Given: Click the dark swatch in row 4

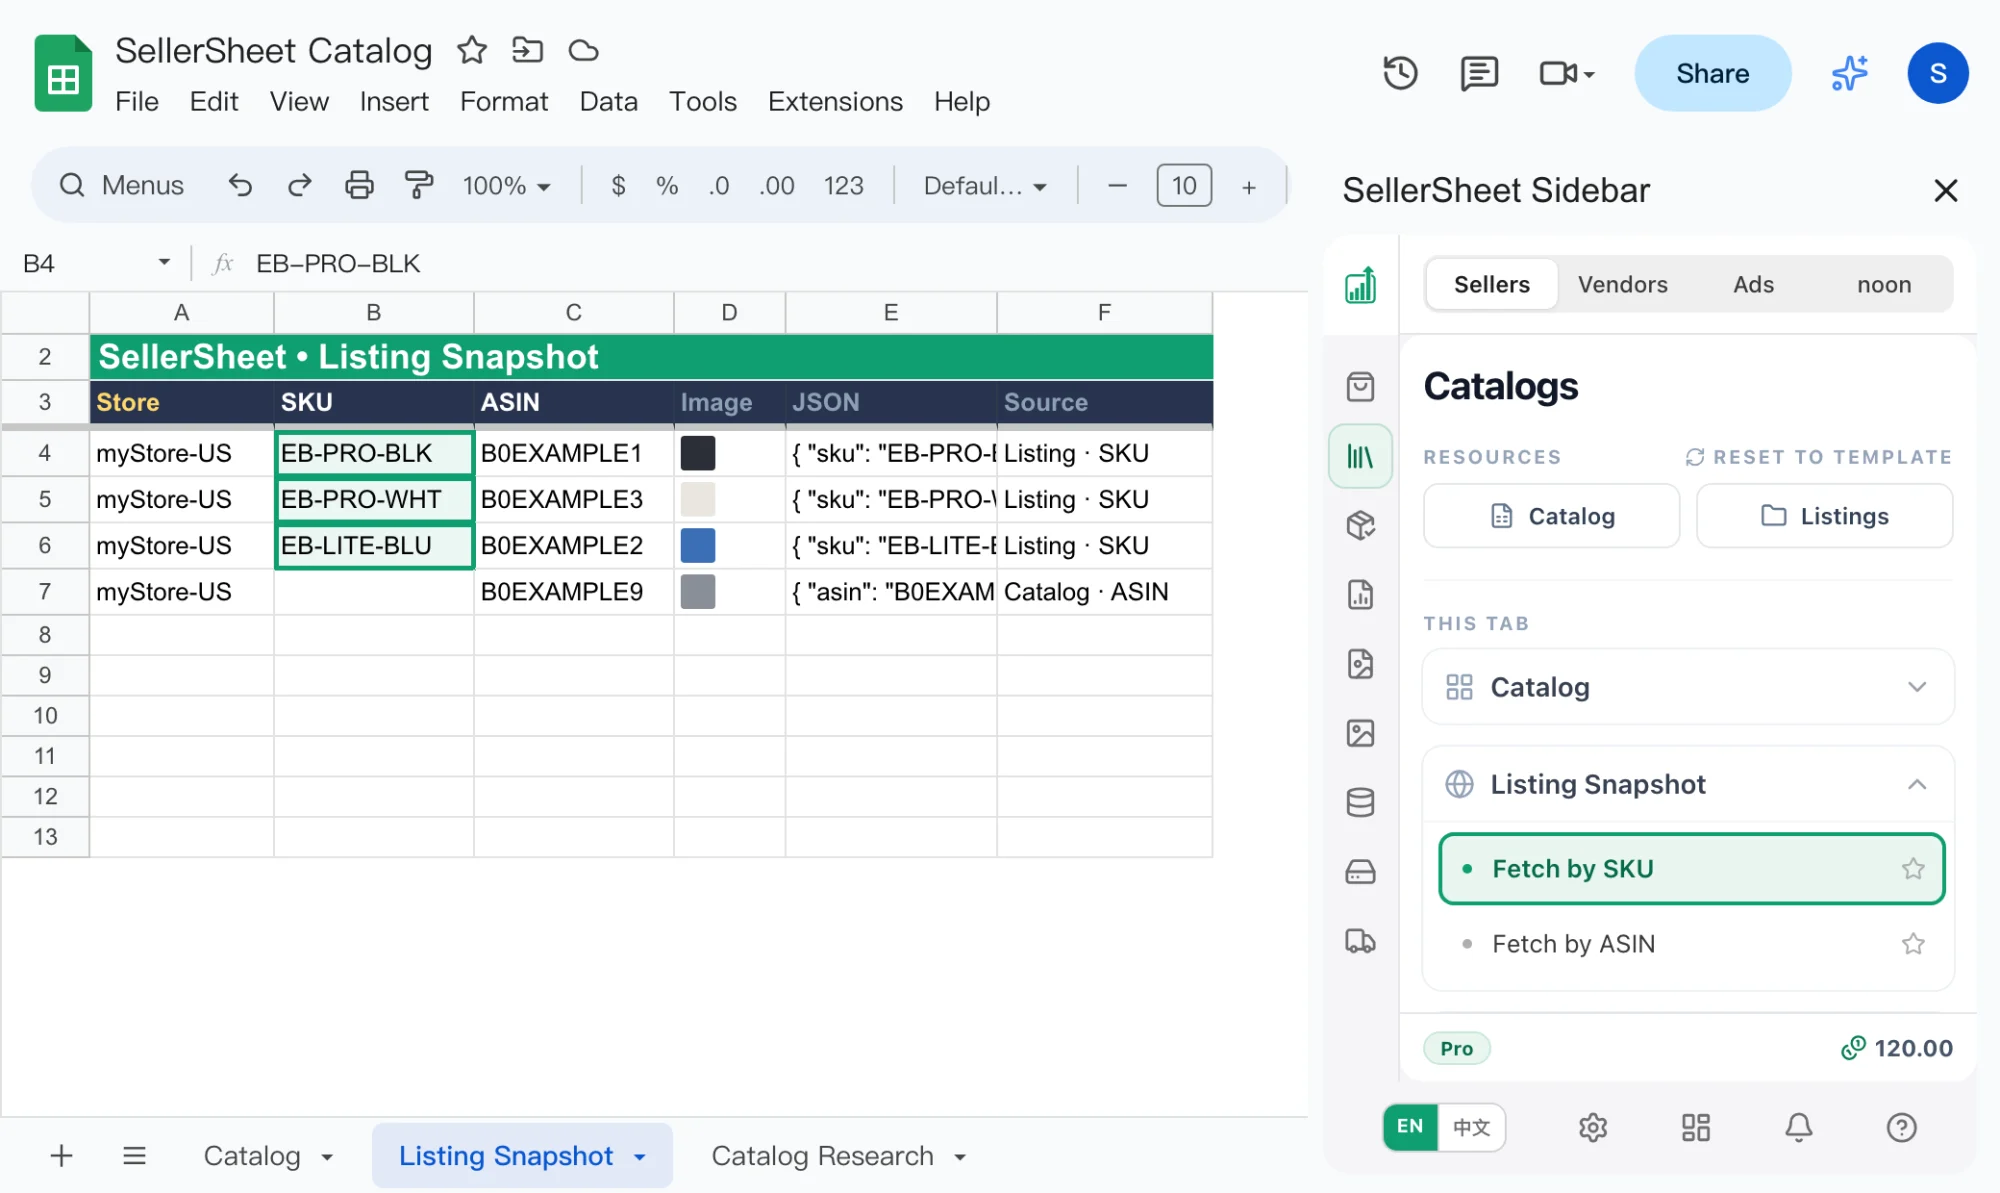Looking at the screenshot, I should click(x=698, y=453).
